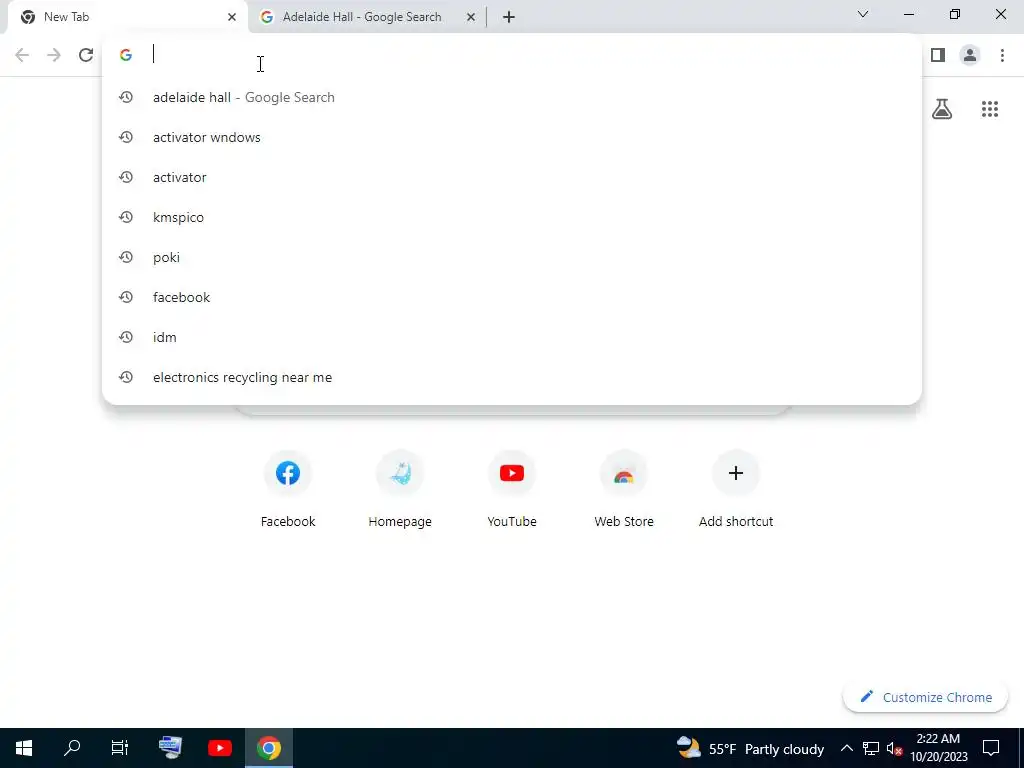Open the profile avatar menu
1024x768 pixels.
970,55
